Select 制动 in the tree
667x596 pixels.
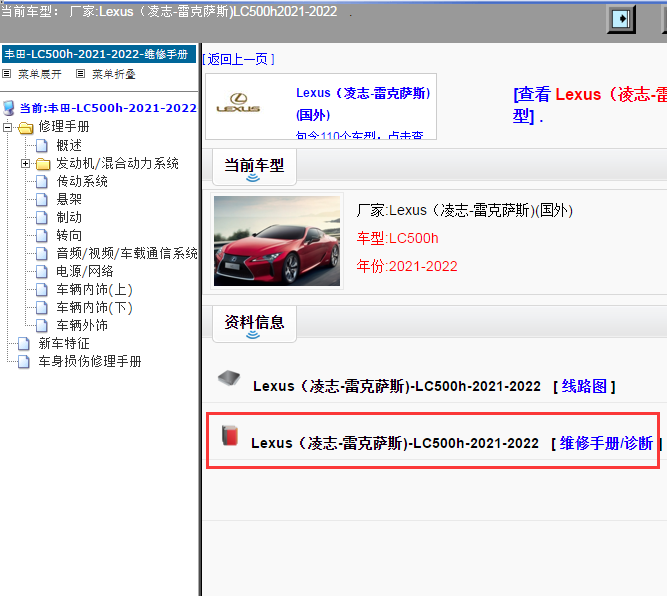(x=69, y=217)
